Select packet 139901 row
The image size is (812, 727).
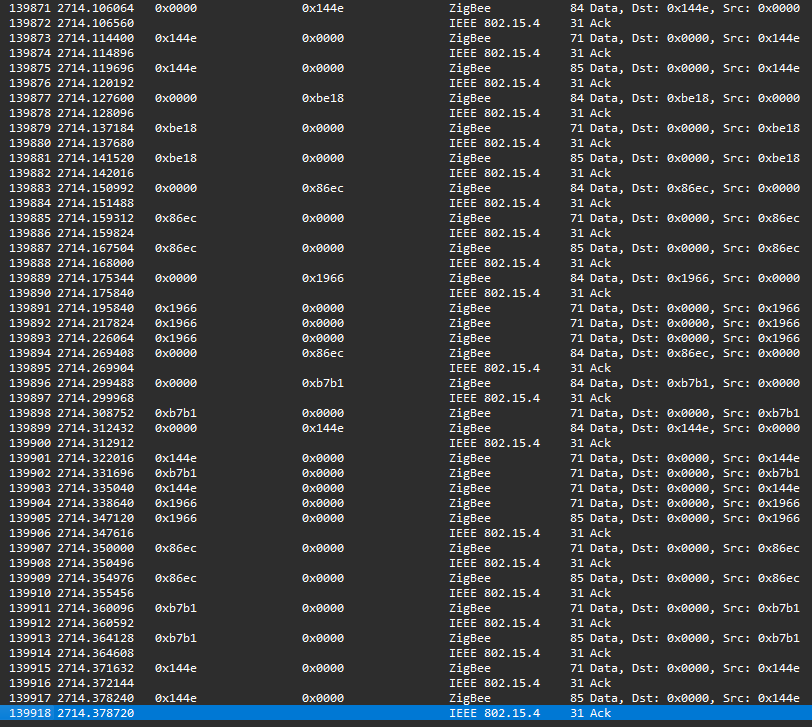pos(406,459)
